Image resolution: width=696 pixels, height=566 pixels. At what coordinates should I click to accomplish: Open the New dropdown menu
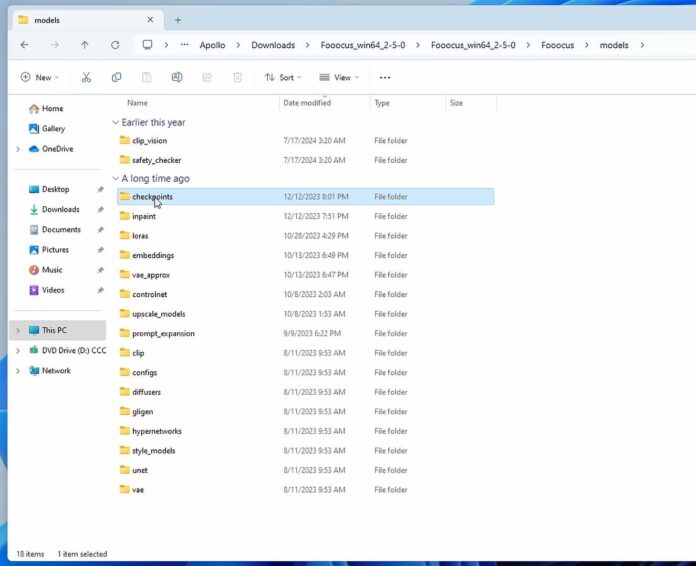pos(40,78)
